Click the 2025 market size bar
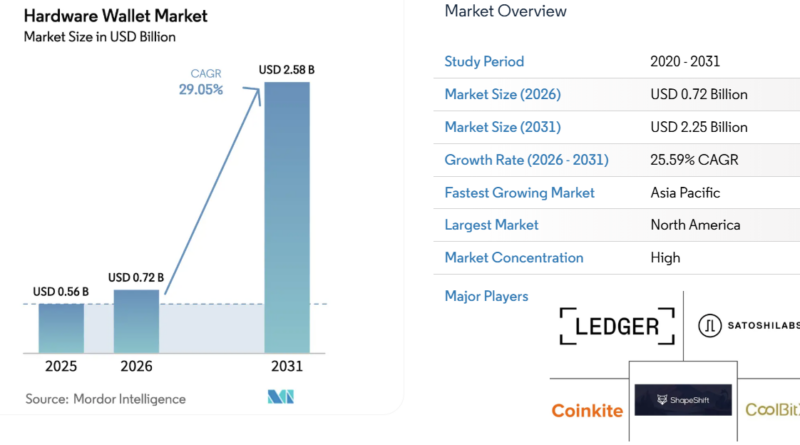 [x=61, y=328]
